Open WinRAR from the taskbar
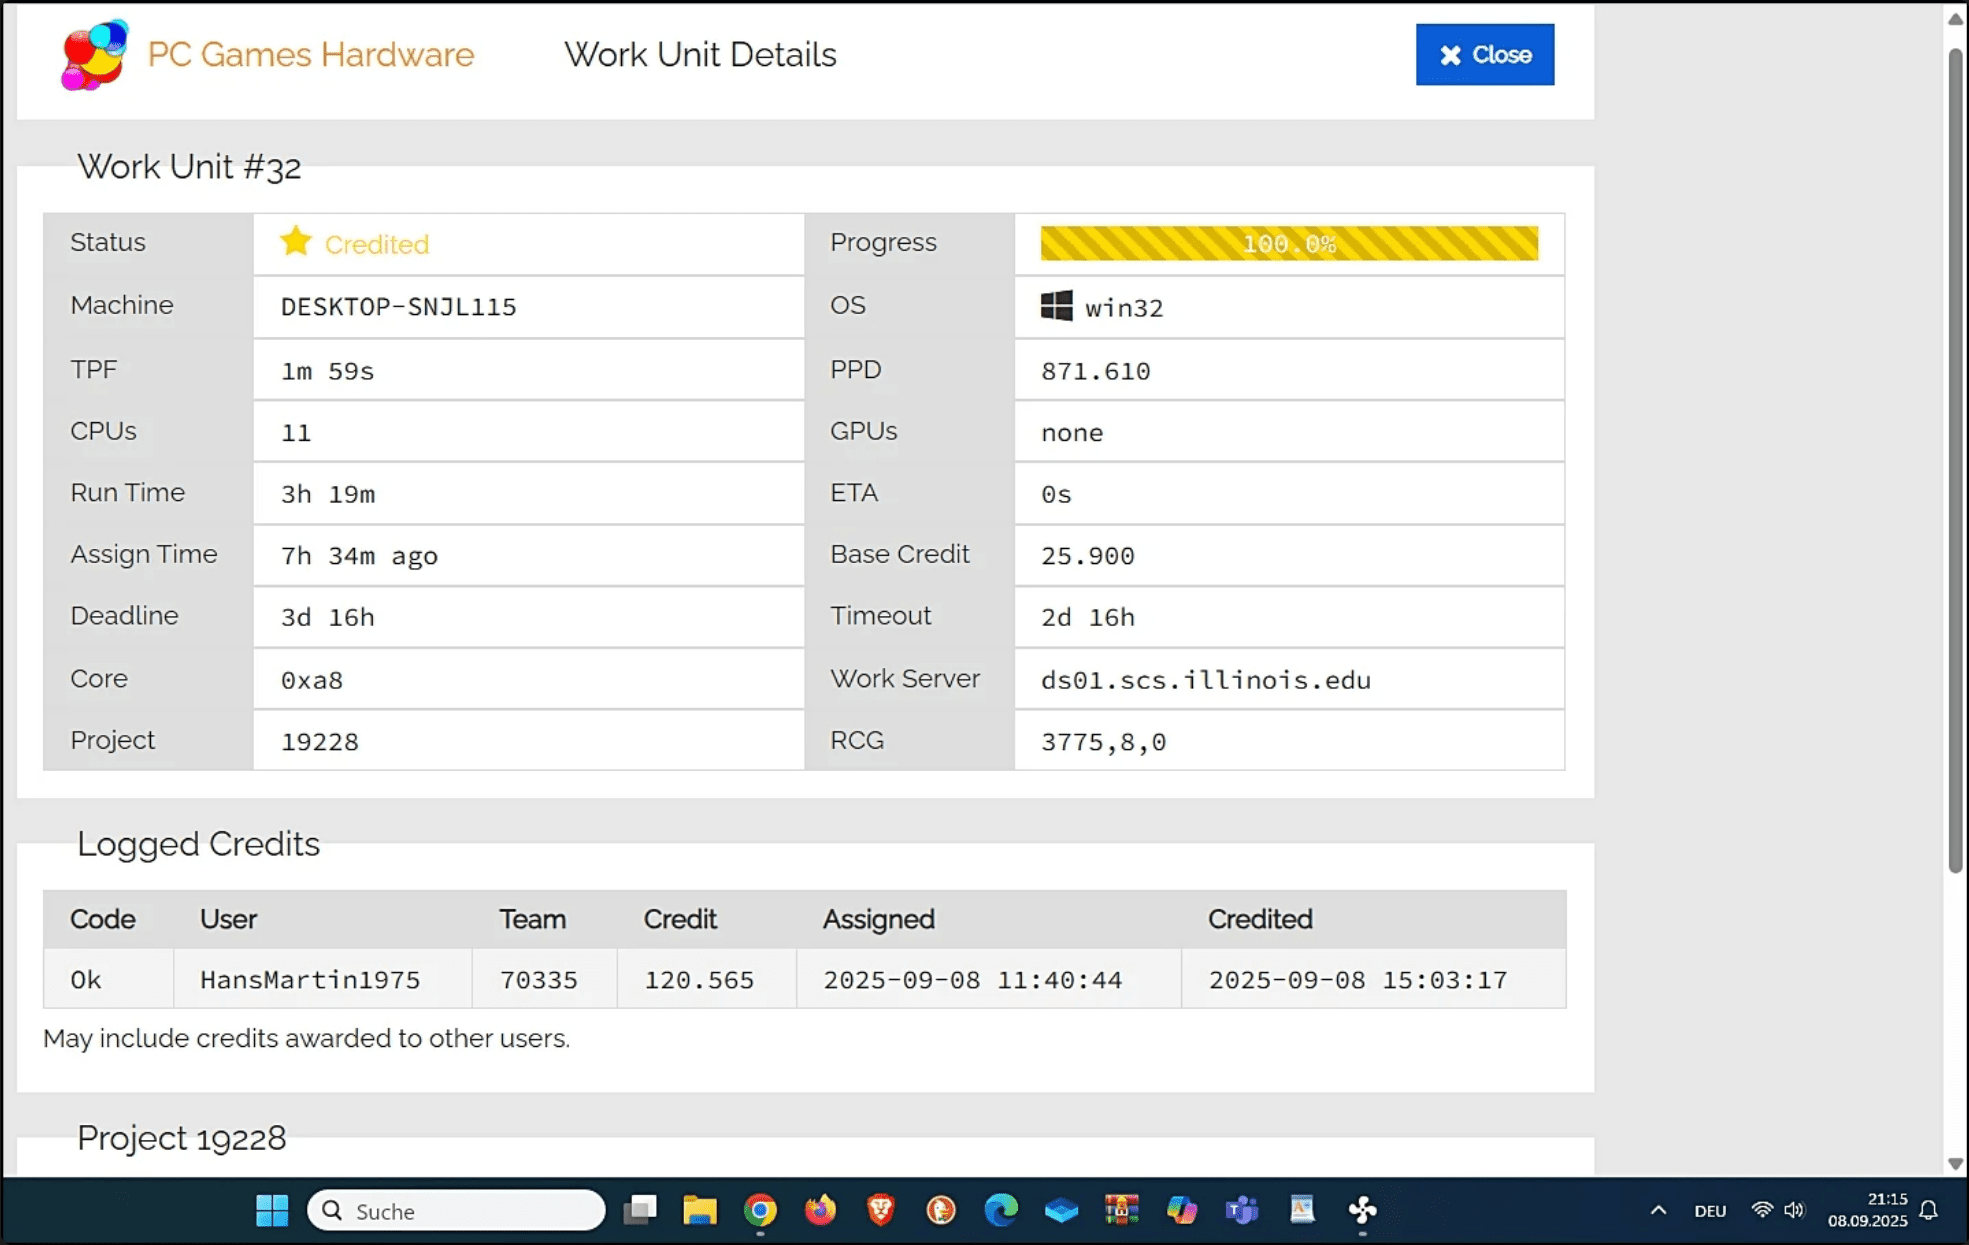Viewport: 1969px width, 1245px height. coord(1121,1210)
